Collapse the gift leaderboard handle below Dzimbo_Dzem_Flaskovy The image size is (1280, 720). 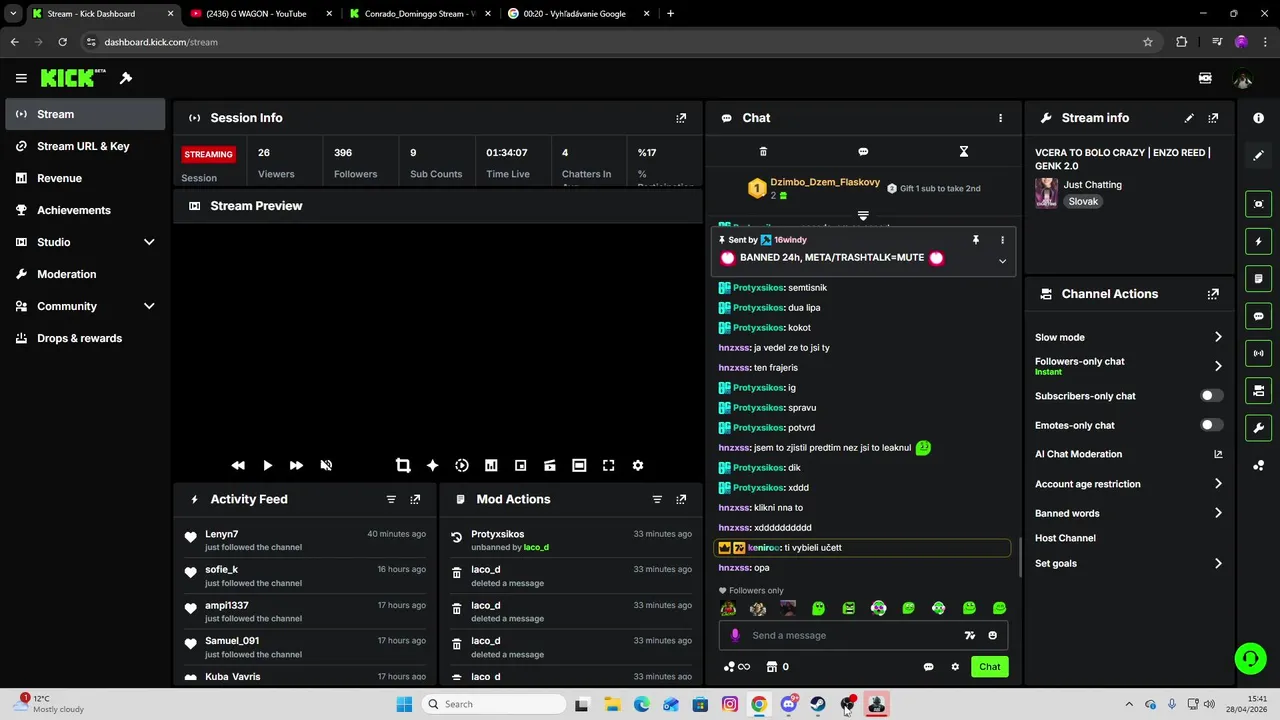pyautogui.click(x=863, y=215)
